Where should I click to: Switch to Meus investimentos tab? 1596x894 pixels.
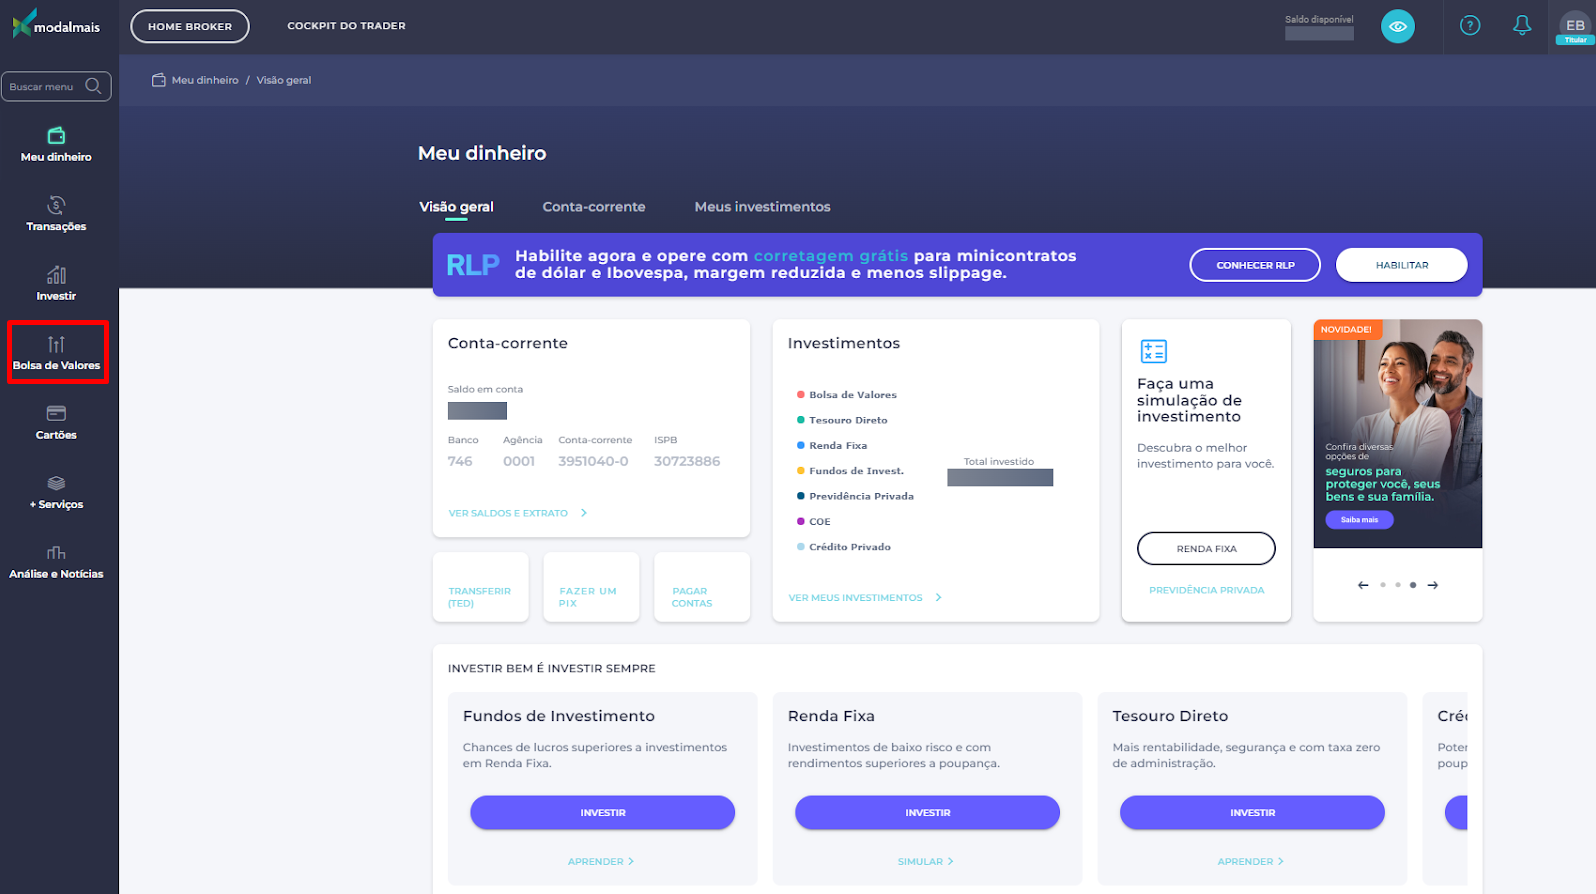(762, 207)
